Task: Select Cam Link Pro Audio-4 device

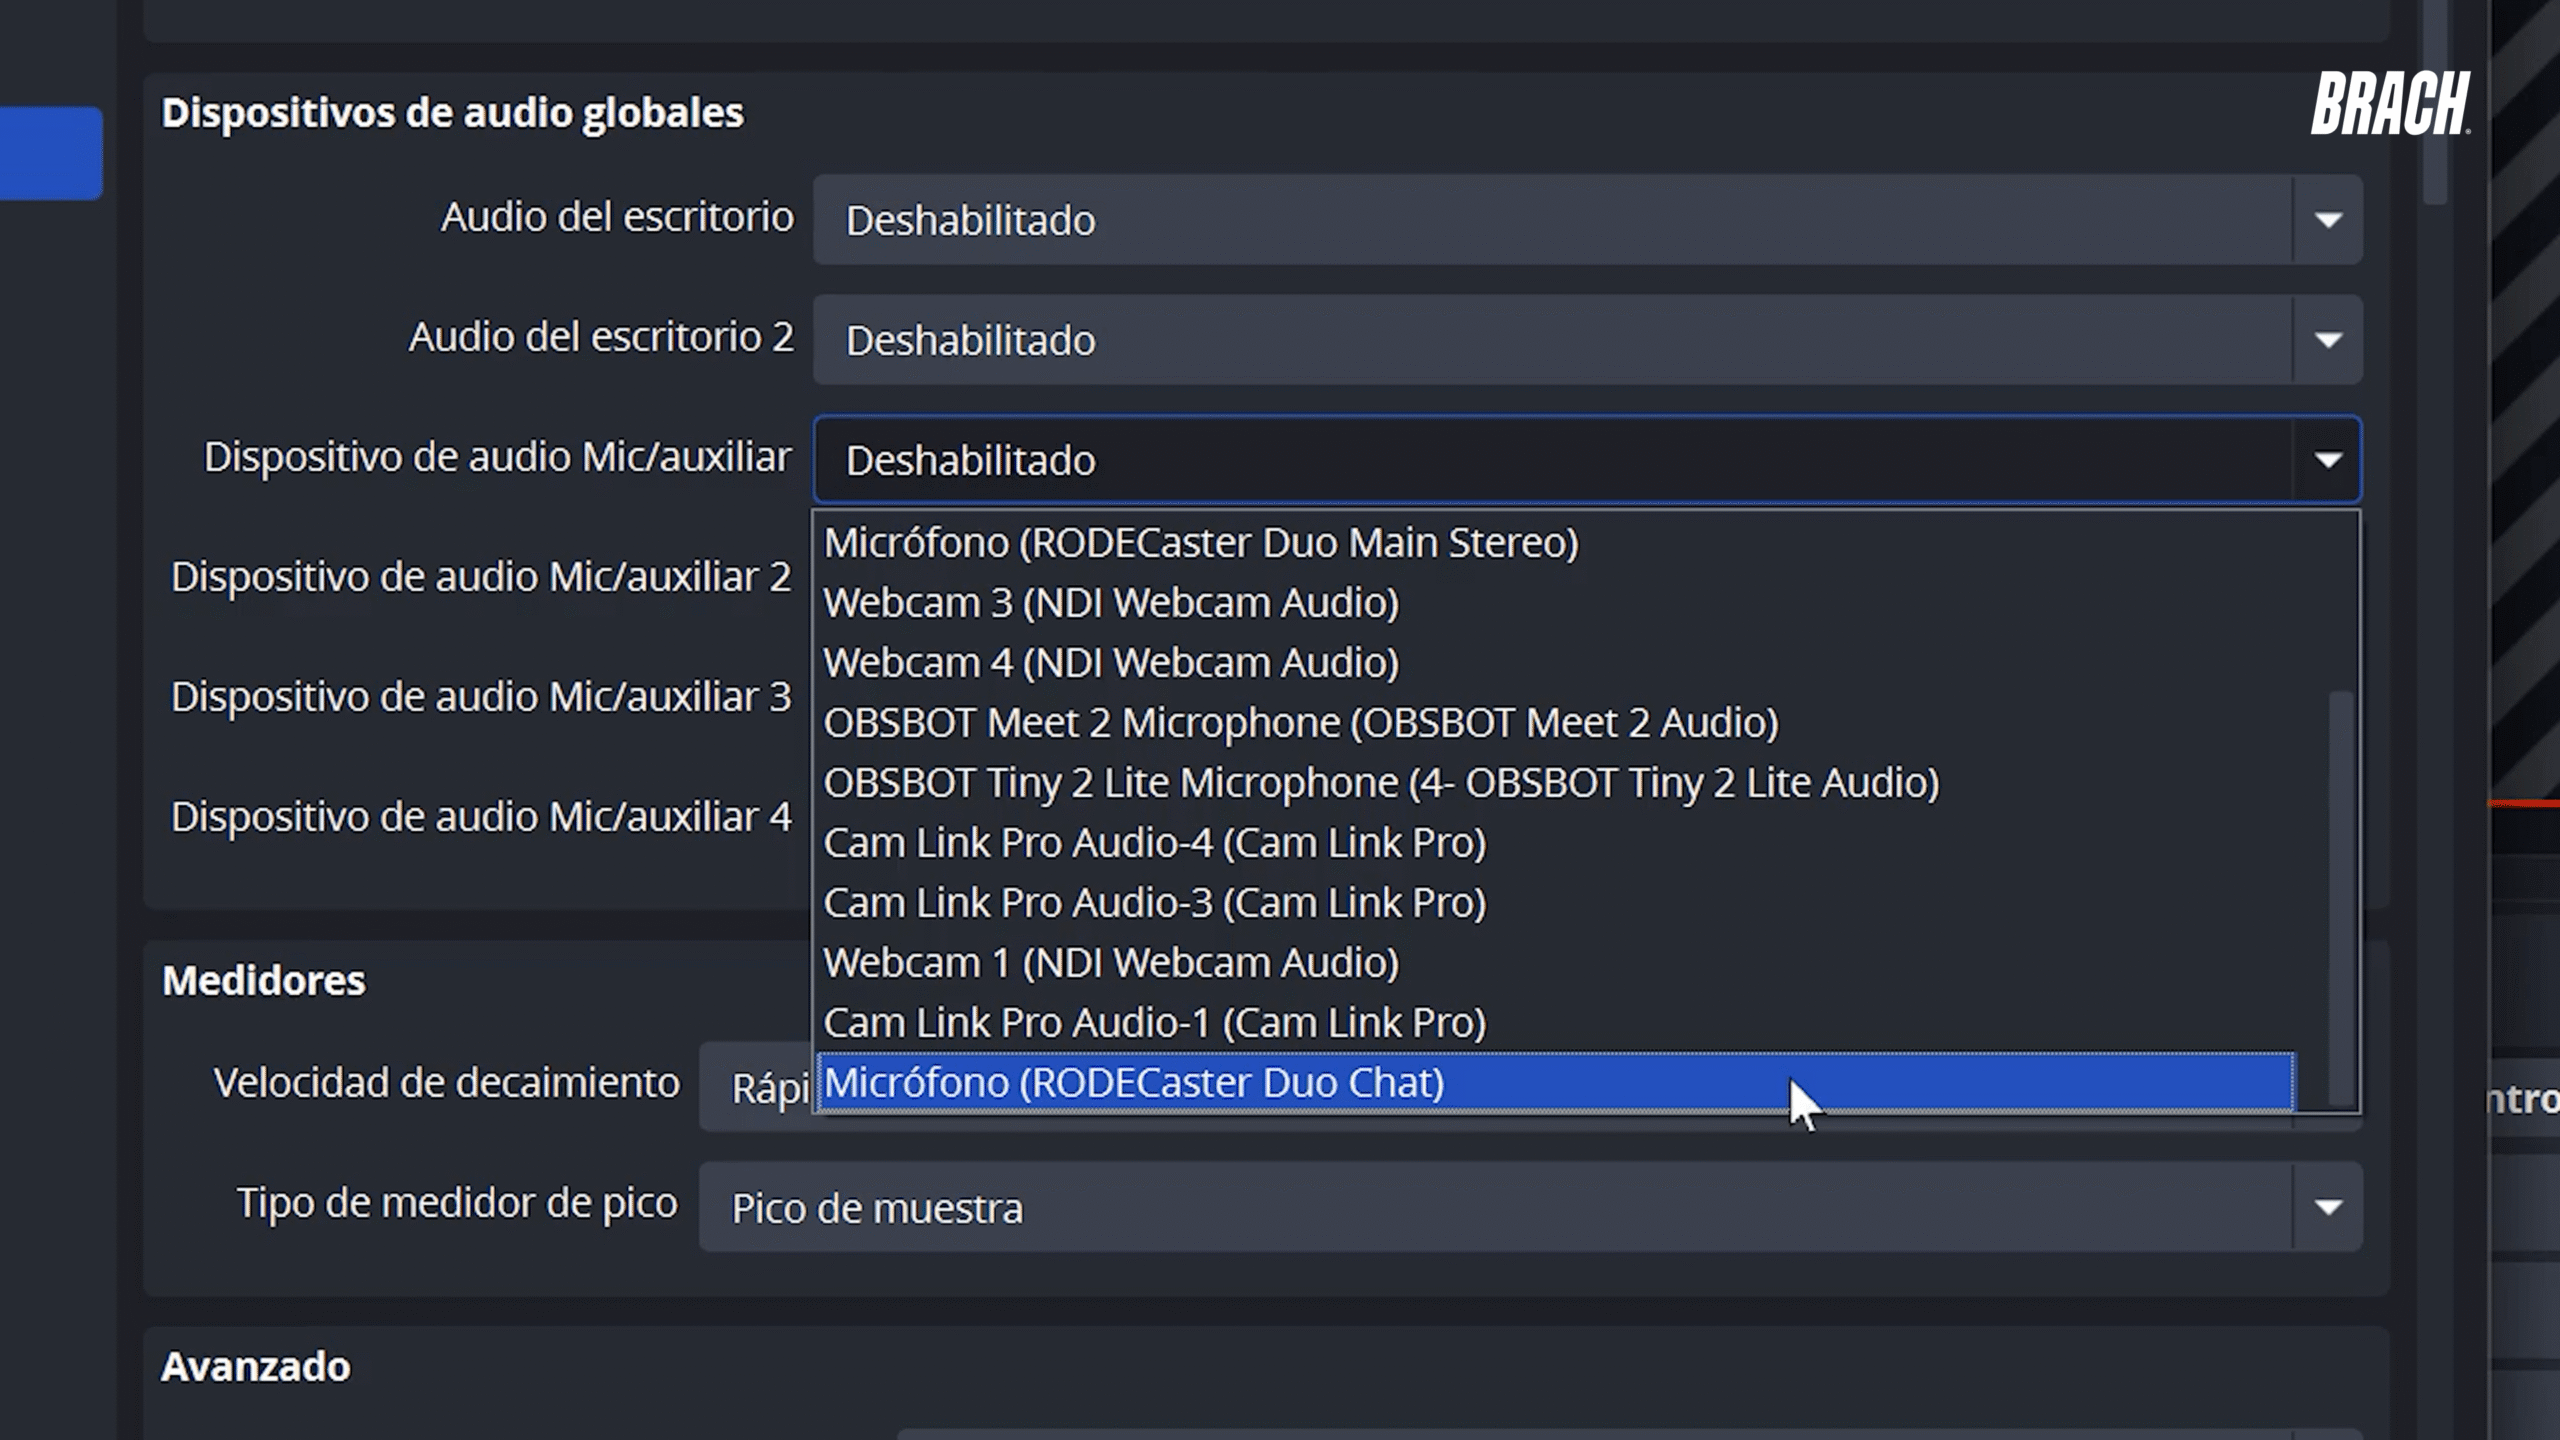Action: click(x=1154, y=843)
